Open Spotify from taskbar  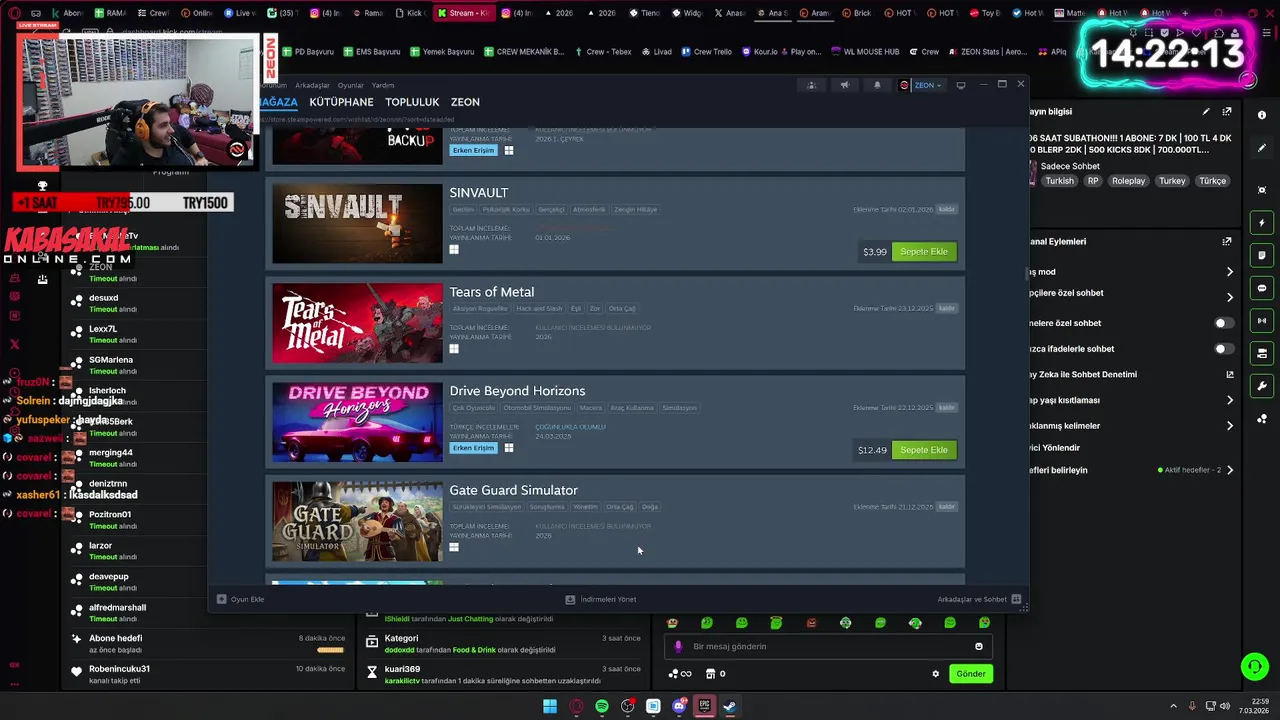pyautogui.click(x=601, y=706)
